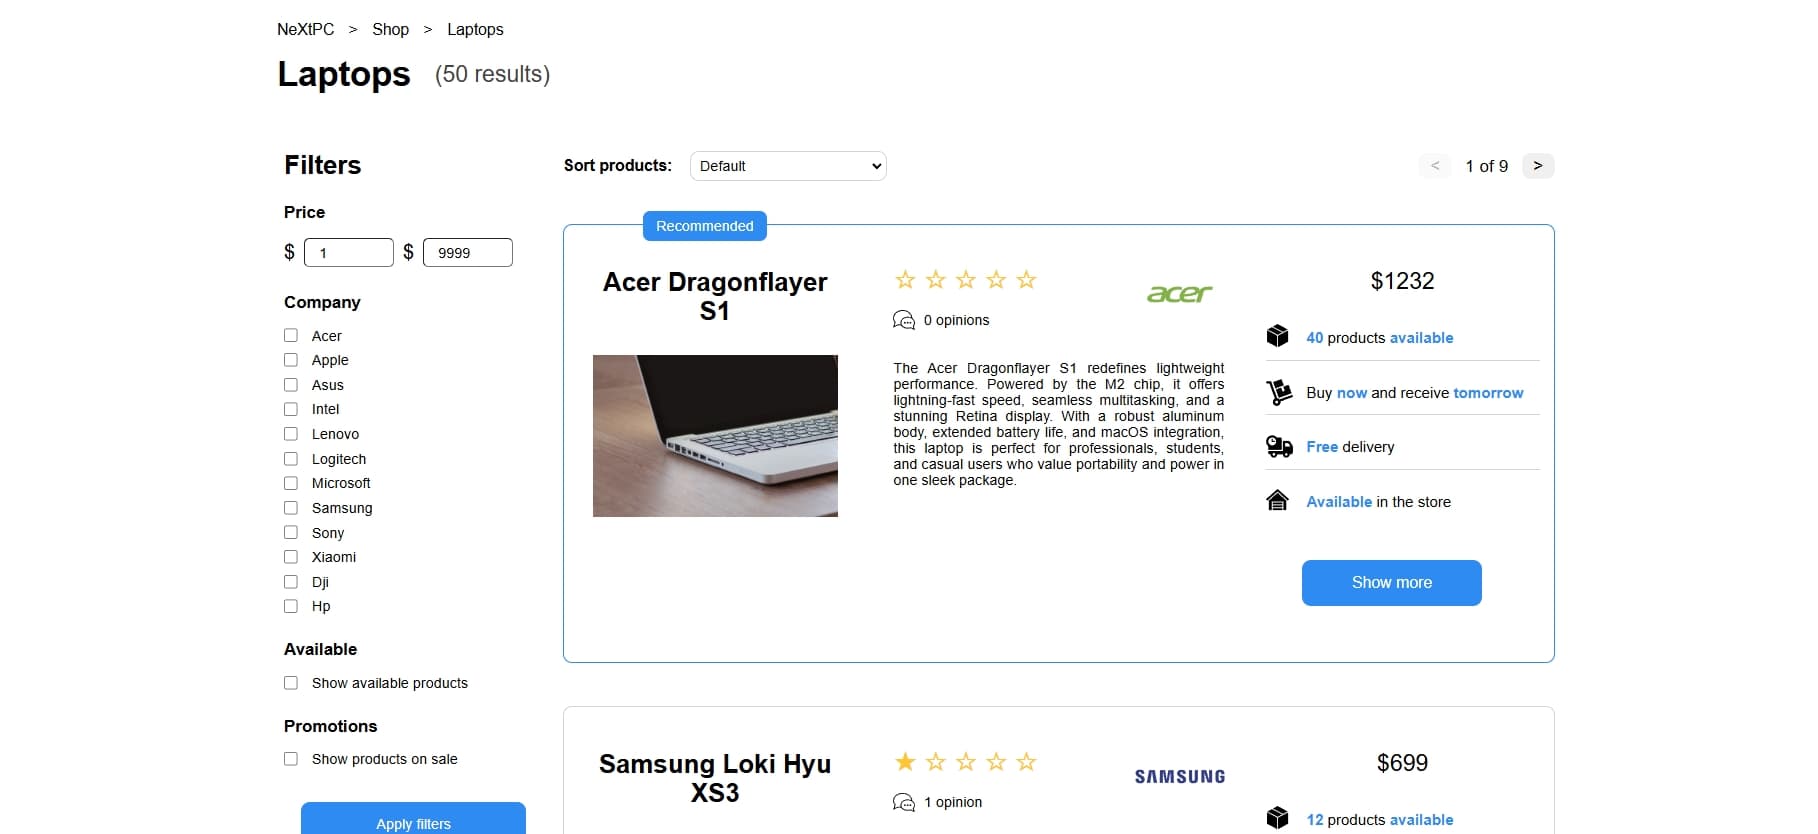Click the delivery truck icon beside Free delivery
The height and width of the screenshot is (834, 1818).
(x=1279, y=446)
